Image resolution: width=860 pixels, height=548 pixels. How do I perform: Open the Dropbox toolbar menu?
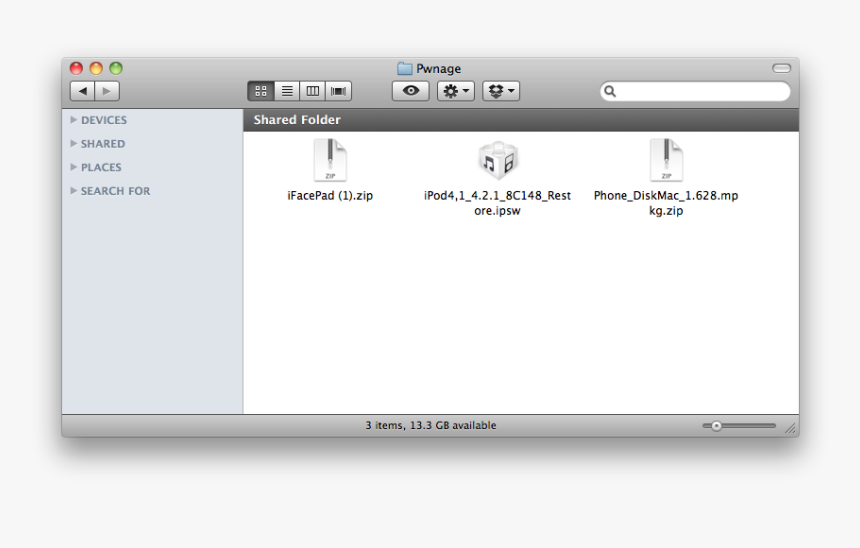point(501,91)
